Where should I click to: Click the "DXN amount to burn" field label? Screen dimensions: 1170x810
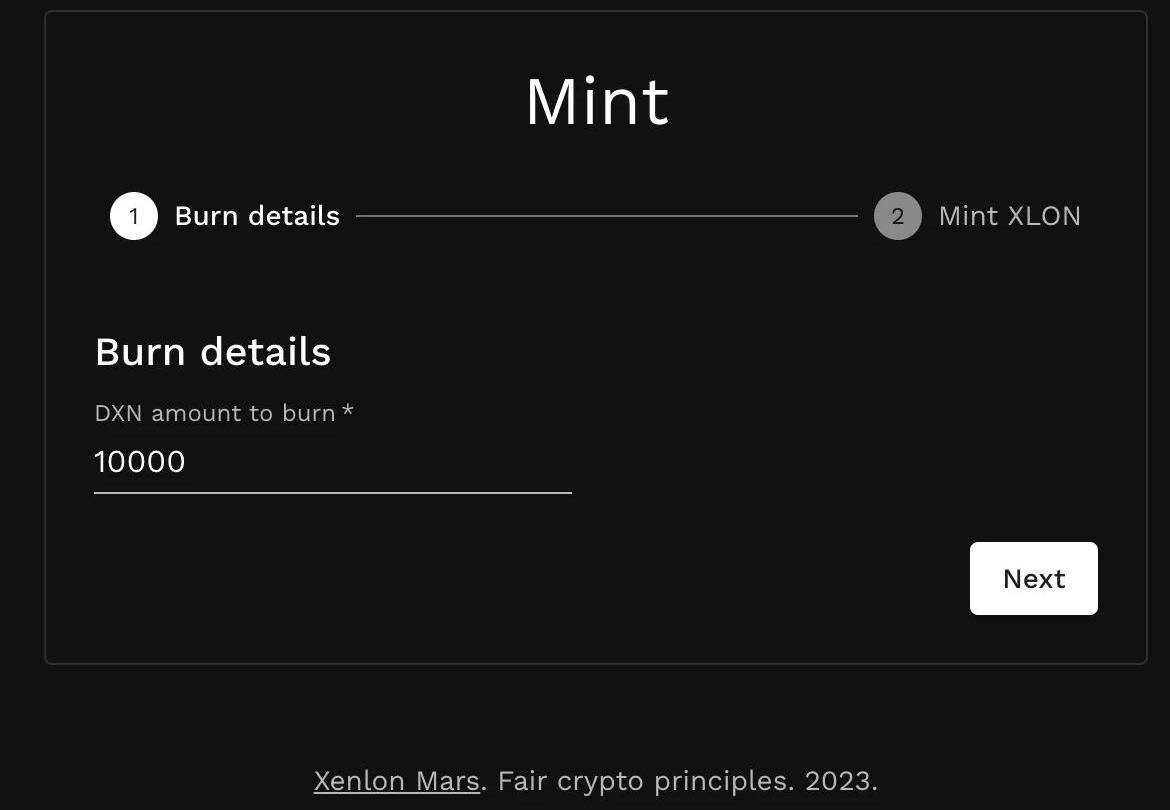[x=214, y=413]
